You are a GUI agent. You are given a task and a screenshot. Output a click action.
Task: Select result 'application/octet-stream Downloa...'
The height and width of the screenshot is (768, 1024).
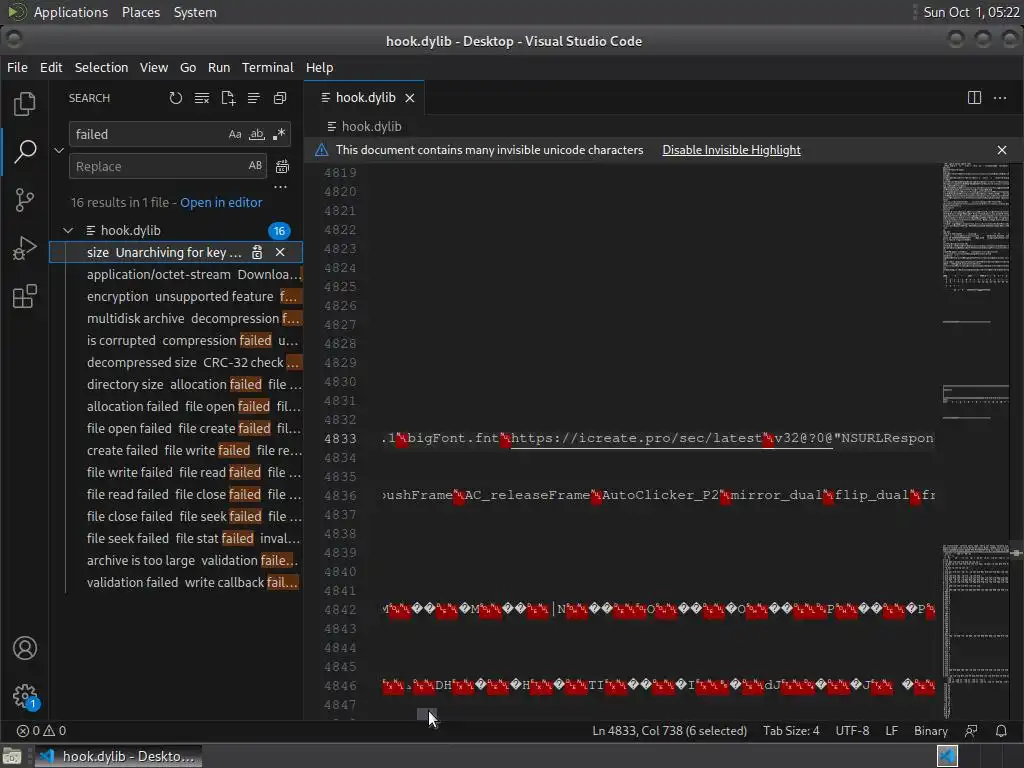176,274
